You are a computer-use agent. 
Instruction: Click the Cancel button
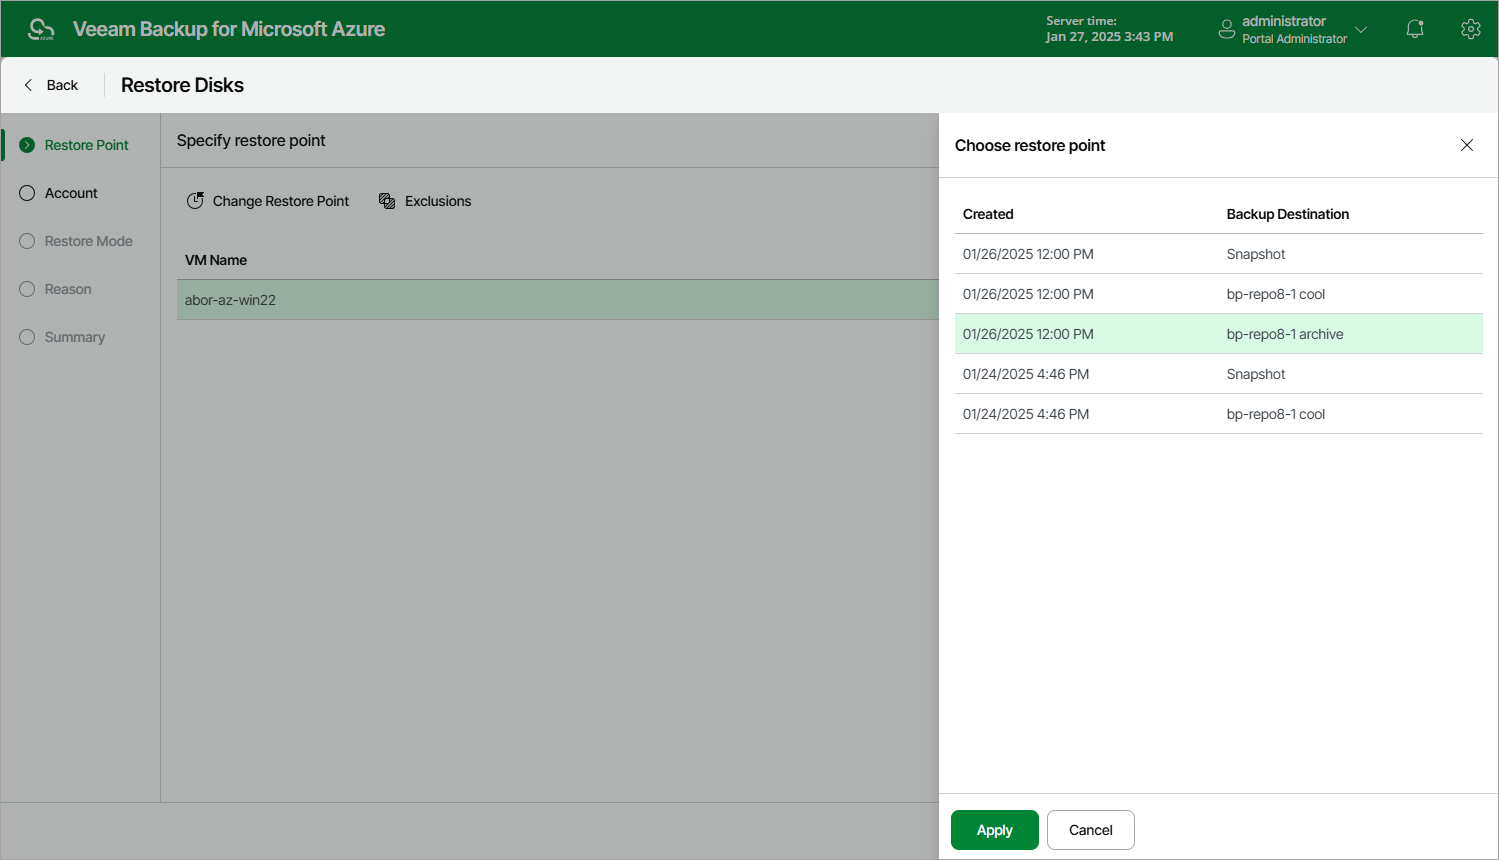point(1091,830)
